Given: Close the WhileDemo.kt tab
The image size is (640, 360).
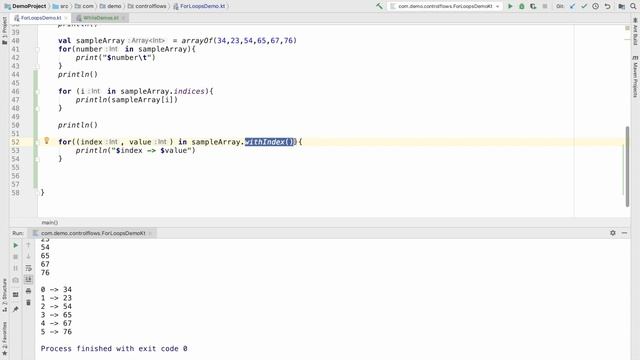Looking at the screenshot, I should [x=123, y=18].
